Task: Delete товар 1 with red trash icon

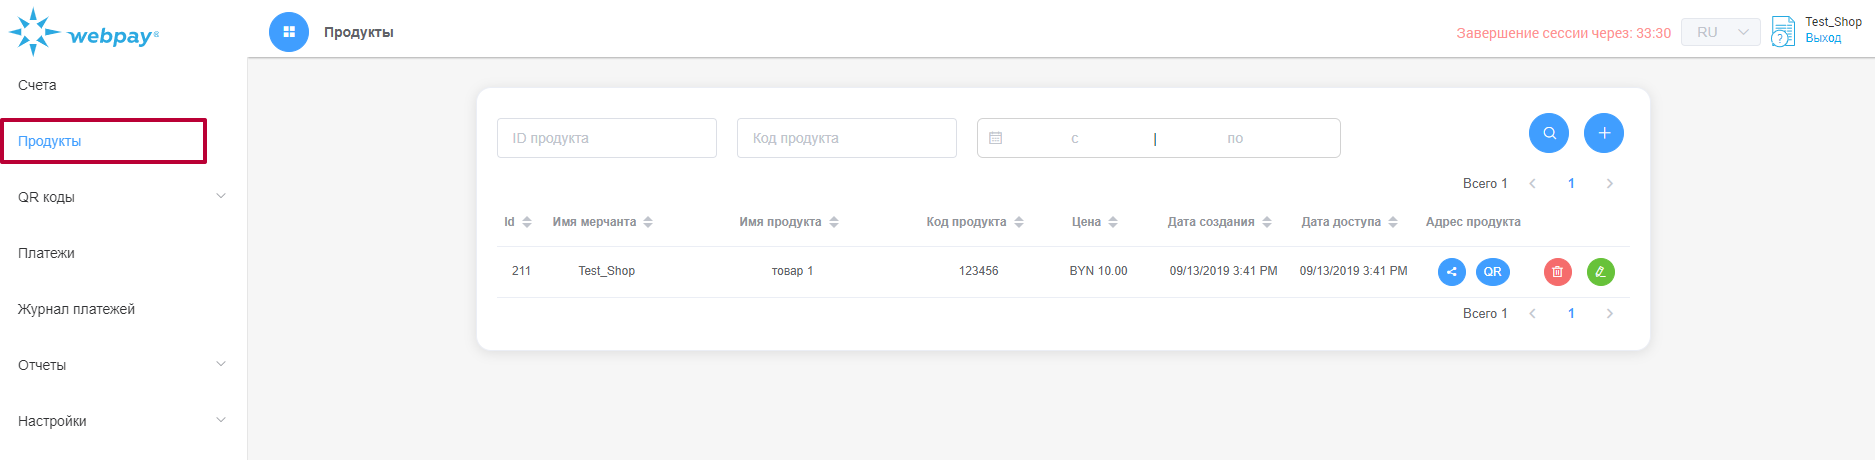Action: tap(1557, 272)
